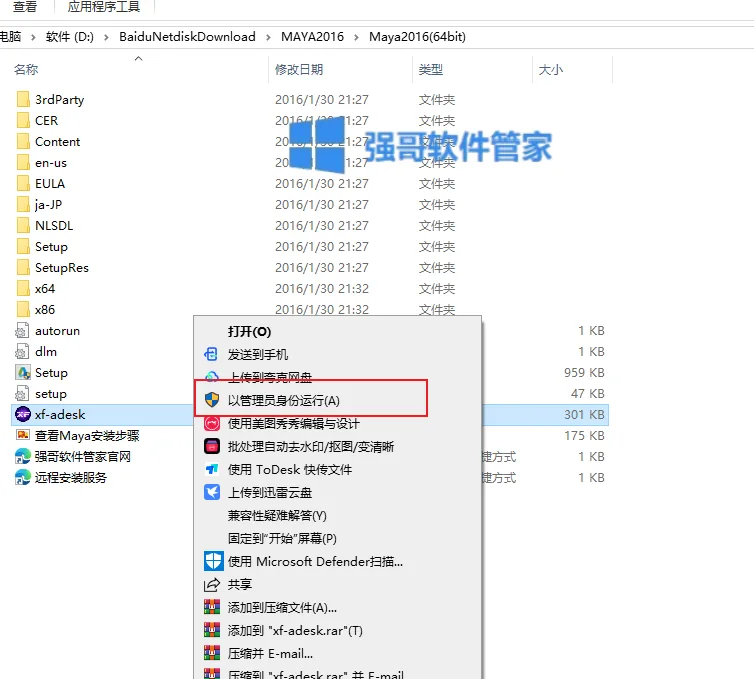Select 发送到手机 menu entry

pyautogui.click(x=337, y=354)
